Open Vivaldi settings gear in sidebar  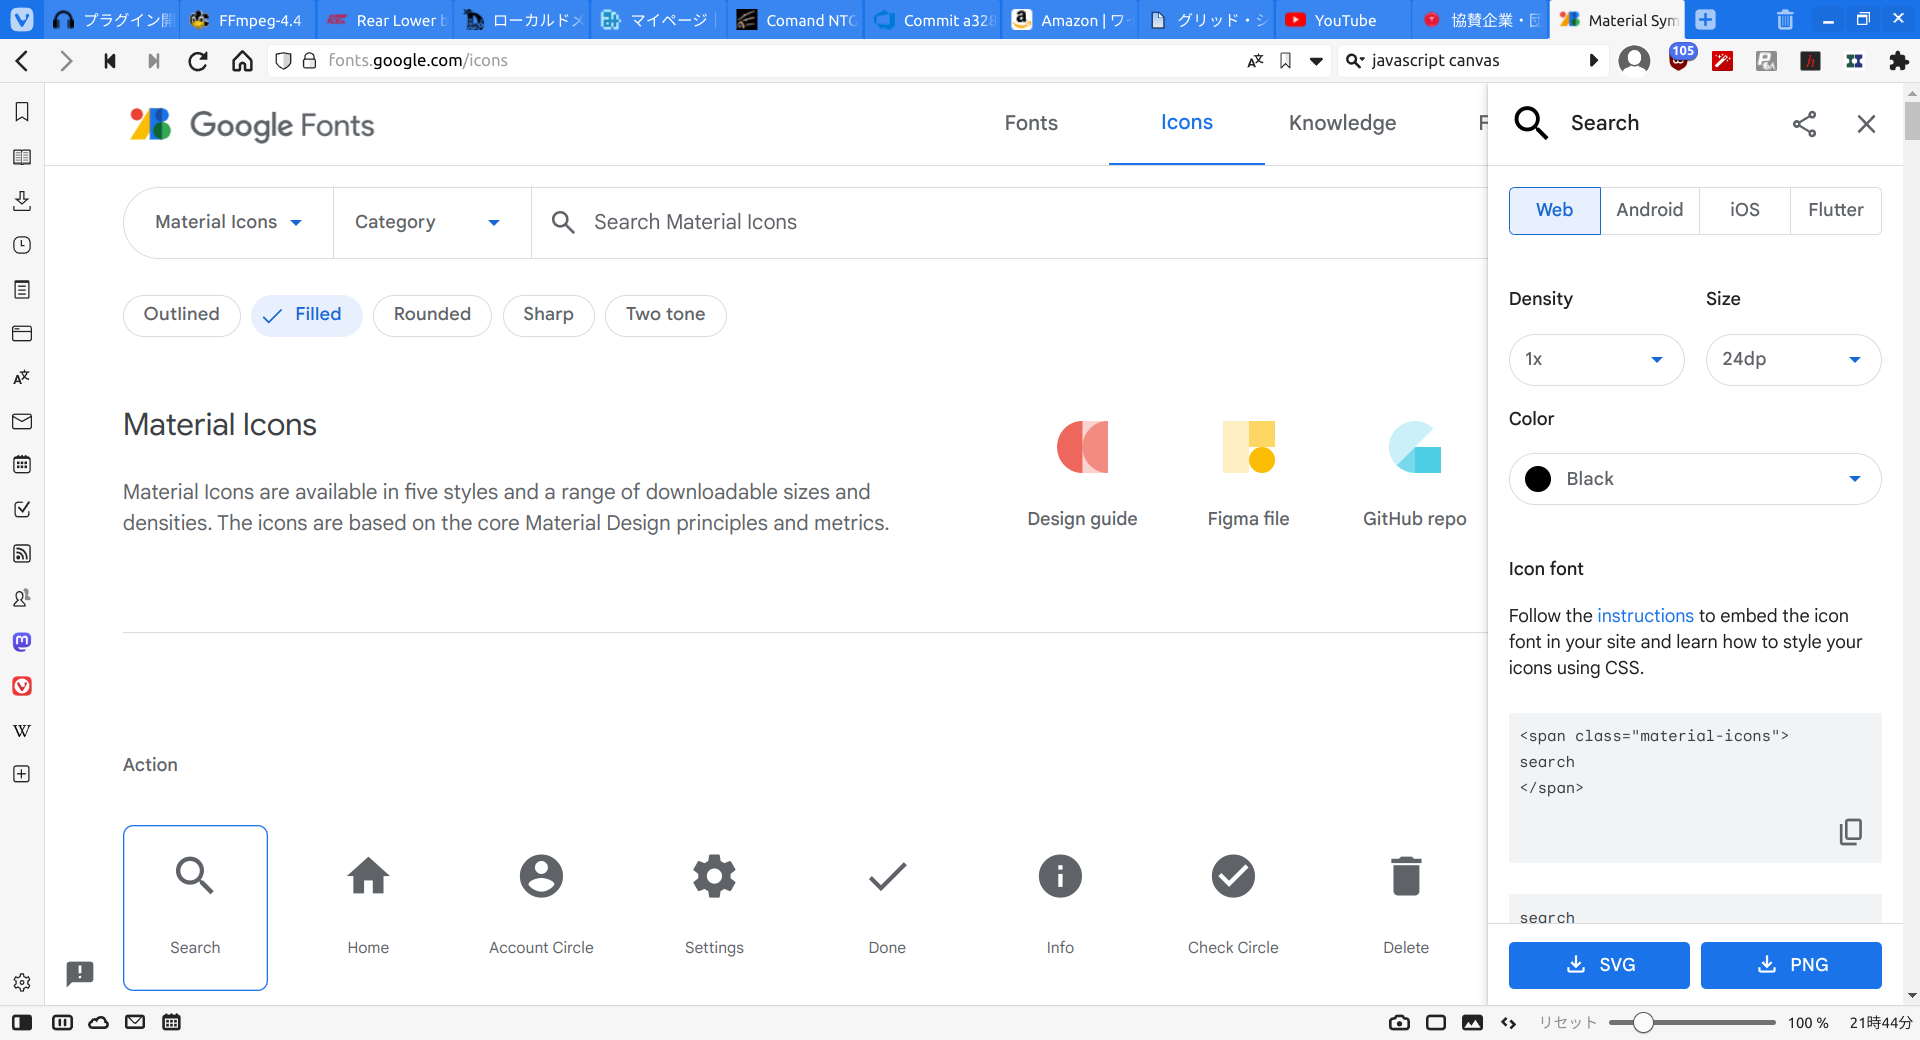coord(22,982)
